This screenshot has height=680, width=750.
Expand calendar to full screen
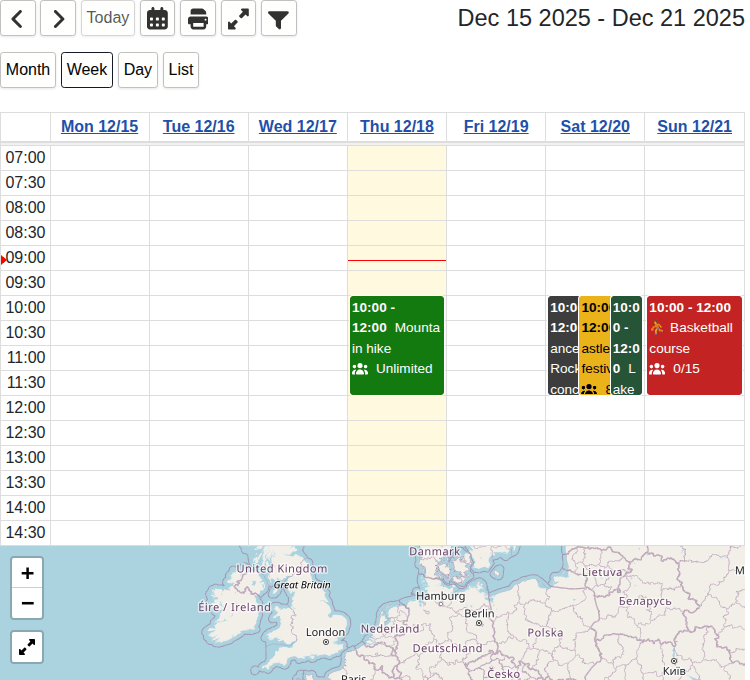point(238,18)
